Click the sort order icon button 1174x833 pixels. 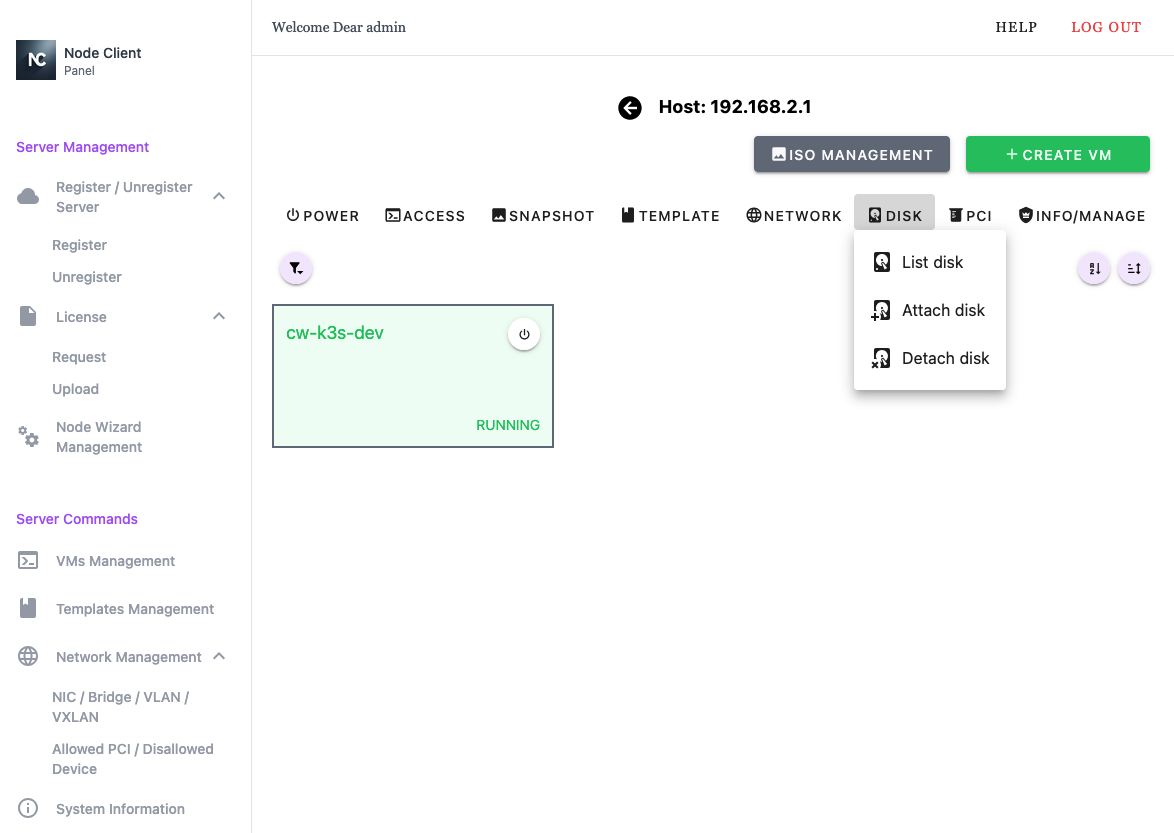pos(1094,268)
